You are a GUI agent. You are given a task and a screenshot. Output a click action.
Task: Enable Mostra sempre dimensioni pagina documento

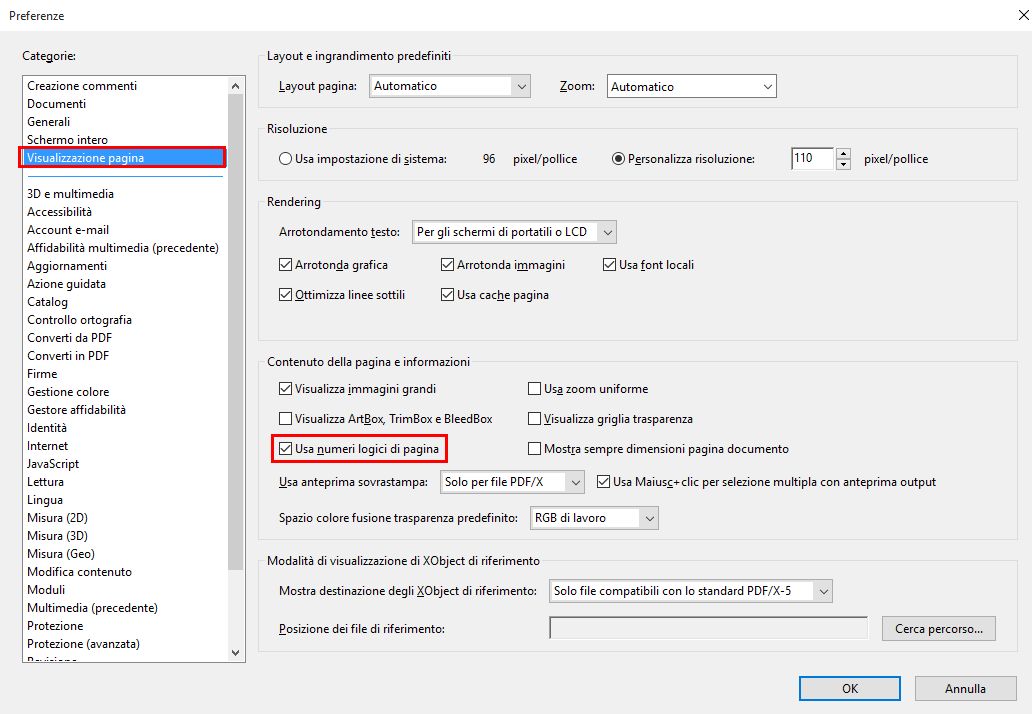click(534, 449)
